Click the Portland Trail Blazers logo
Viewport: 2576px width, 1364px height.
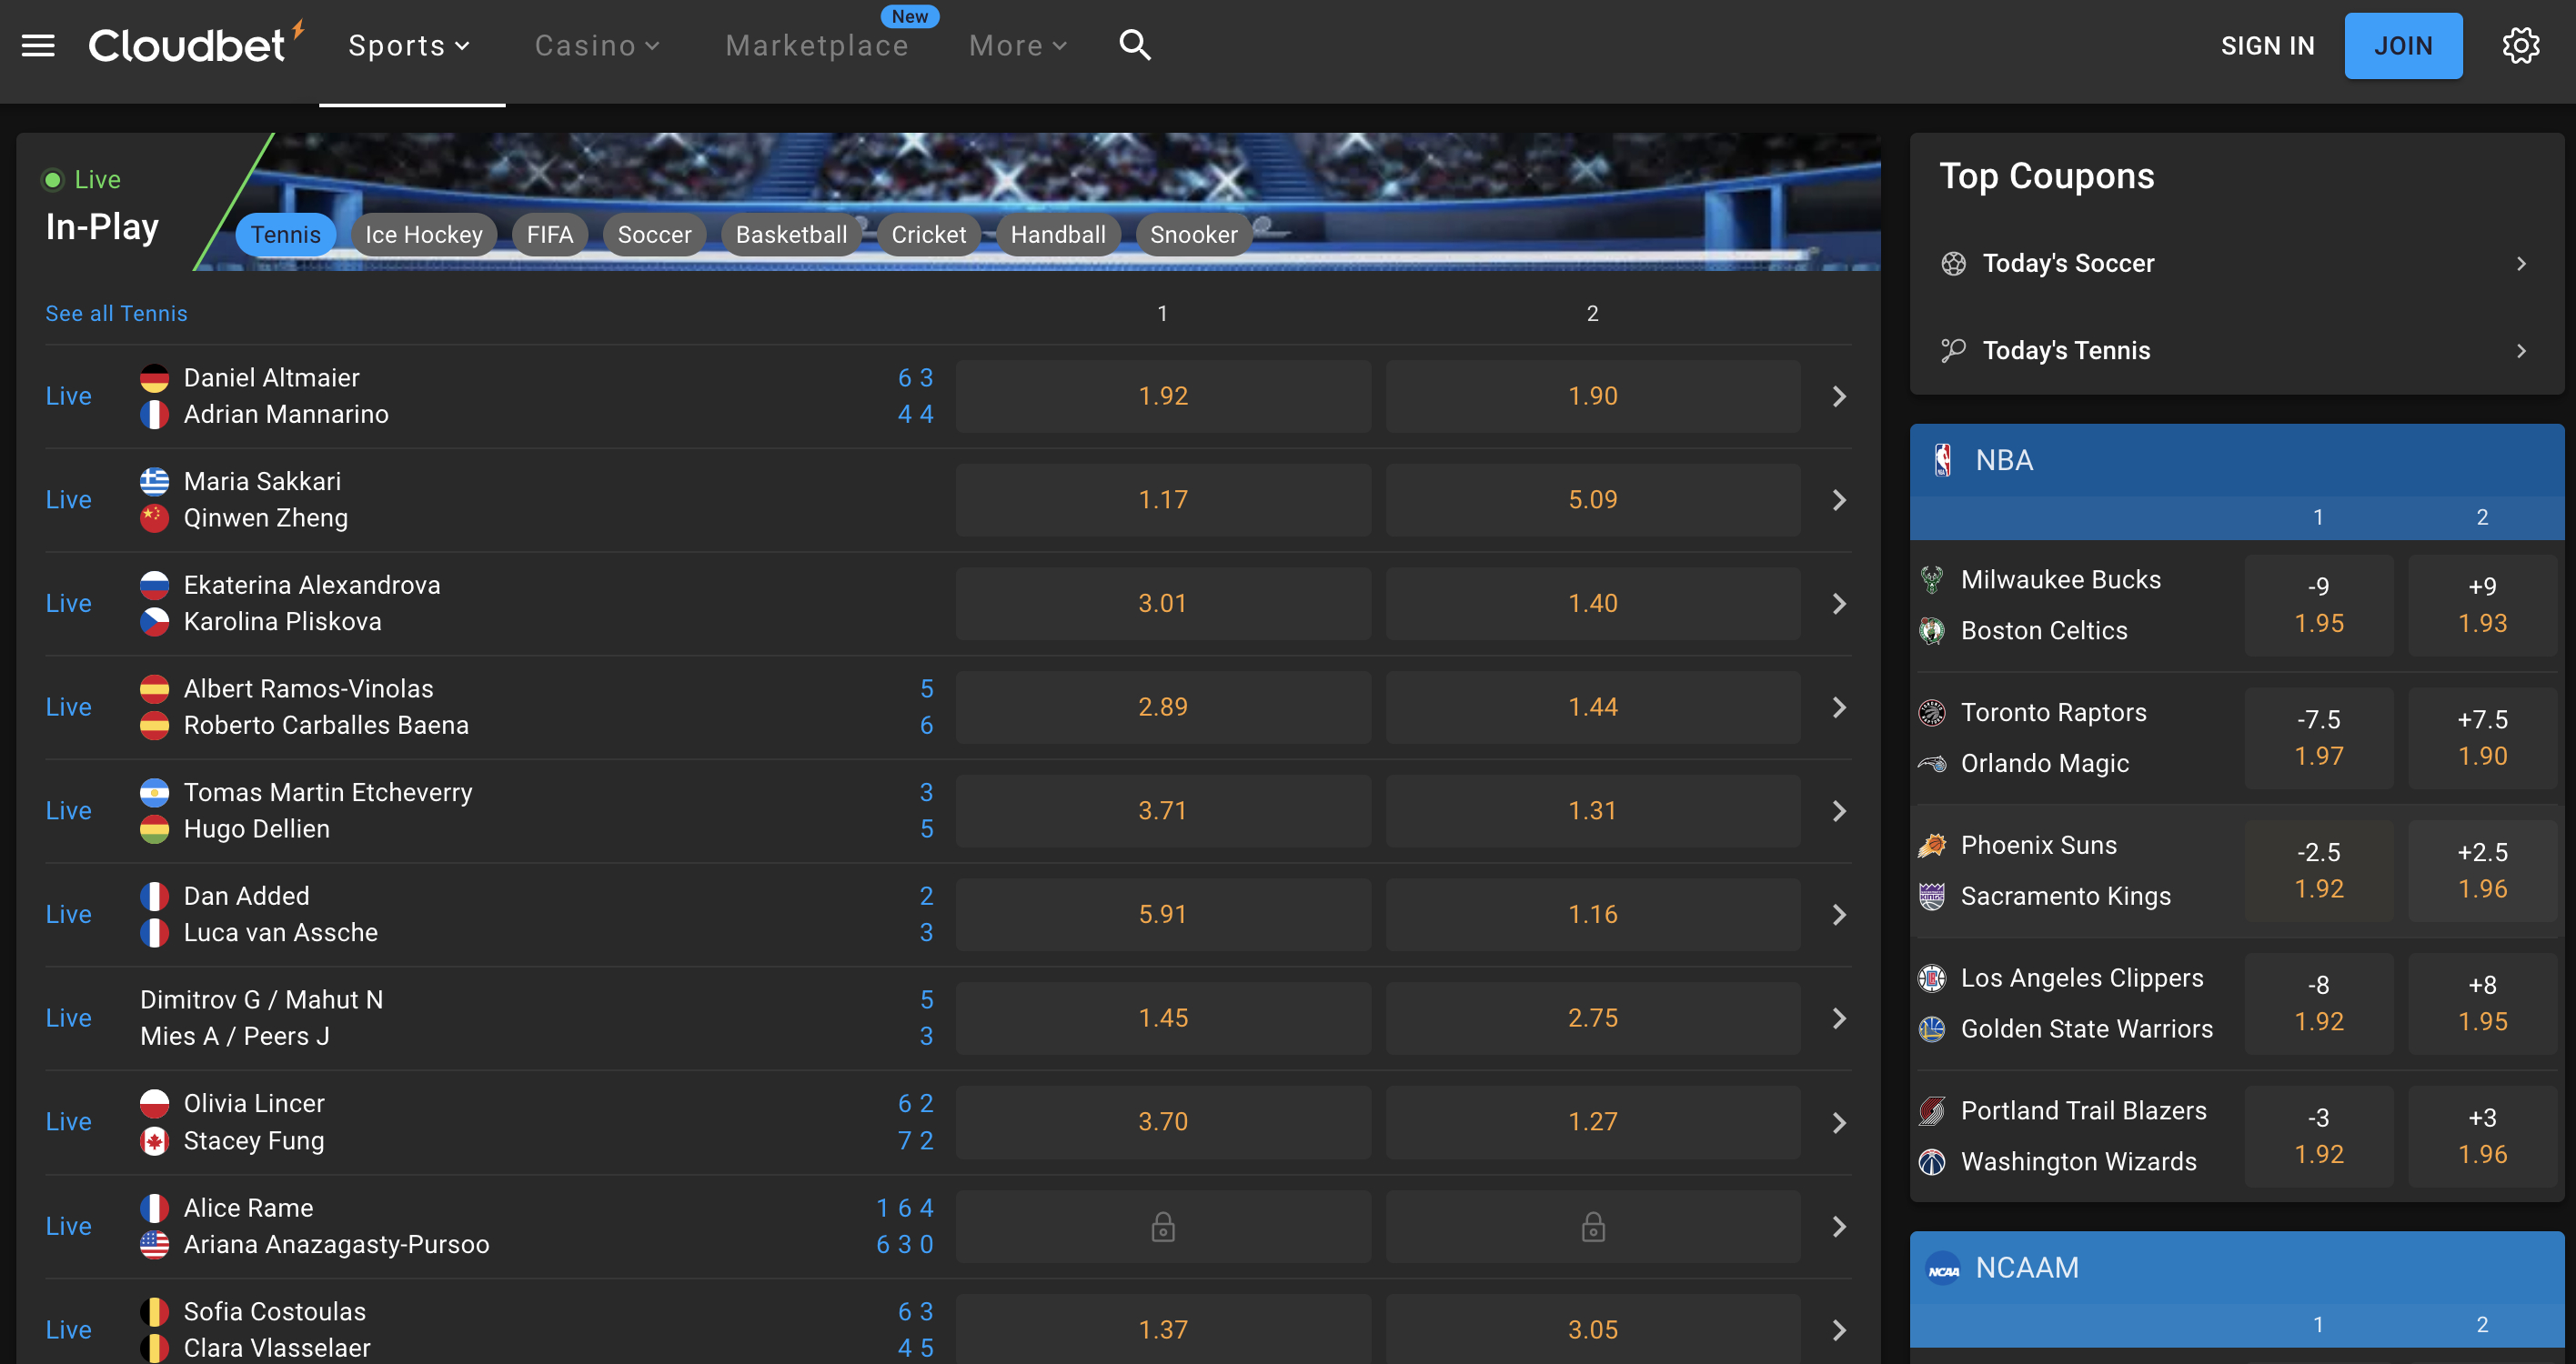pyautogui.click(x=1932, y=1111)
